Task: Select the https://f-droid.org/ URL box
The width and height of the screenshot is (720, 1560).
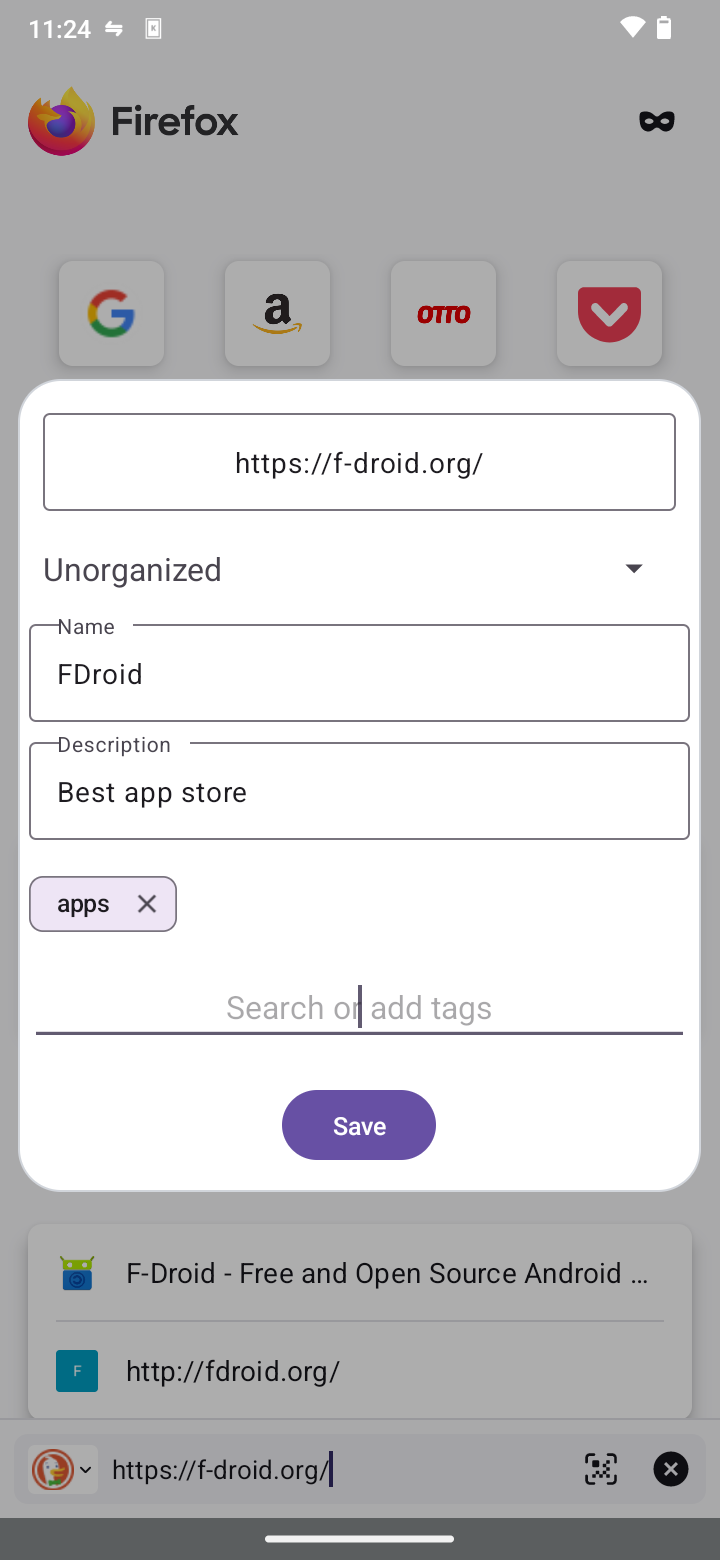Action: (359, 463)
